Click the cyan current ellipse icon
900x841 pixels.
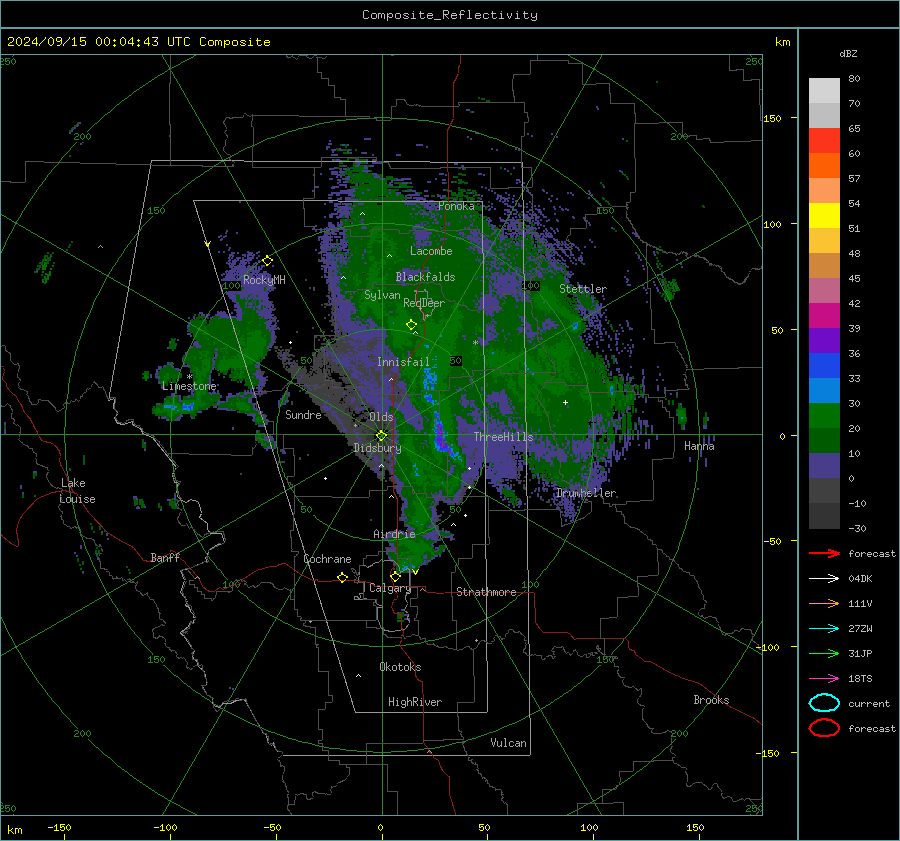pos(824,703)
